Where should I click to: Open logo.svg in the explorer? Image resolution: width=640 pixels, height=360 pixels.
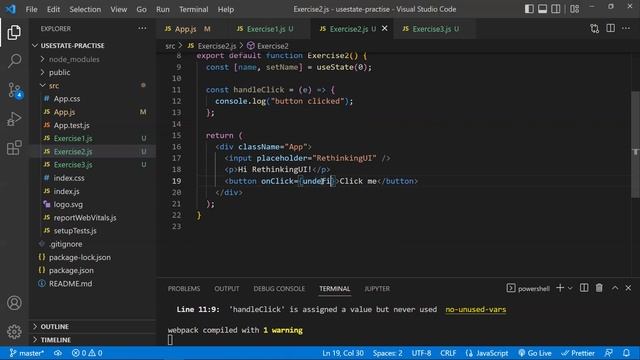(93, 204)
